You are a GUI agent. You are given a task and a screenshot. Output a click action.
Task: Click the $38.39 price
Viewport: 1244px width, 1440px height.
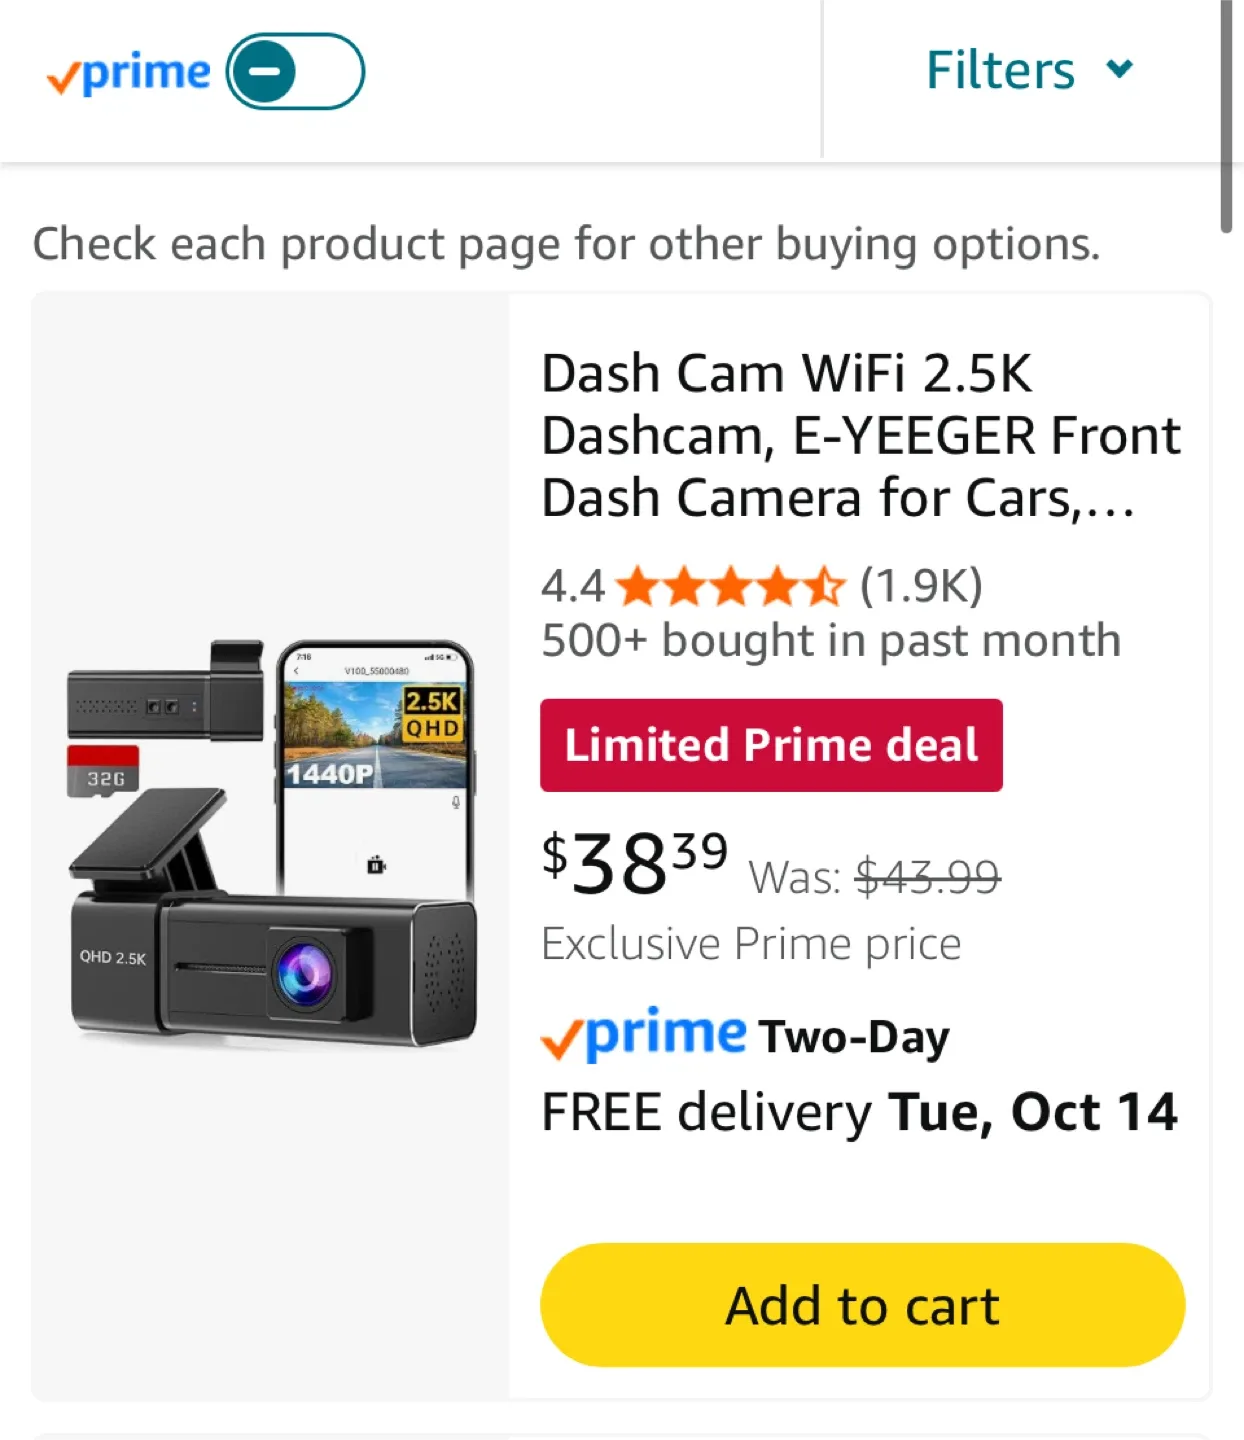[x=634, y=862]
